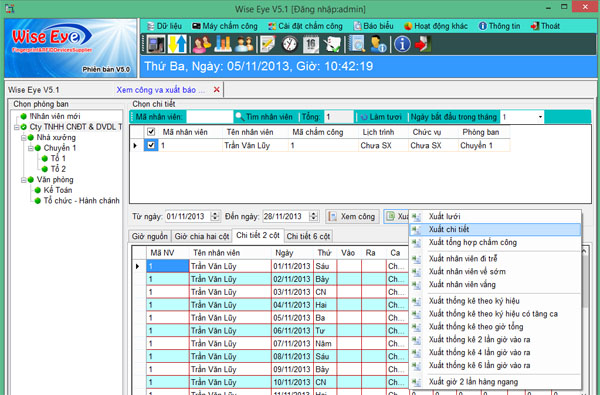Image resolution: width=600 pixels, height=395 pixels.
Task: Open the man and woman users icon
Action: 244,44
